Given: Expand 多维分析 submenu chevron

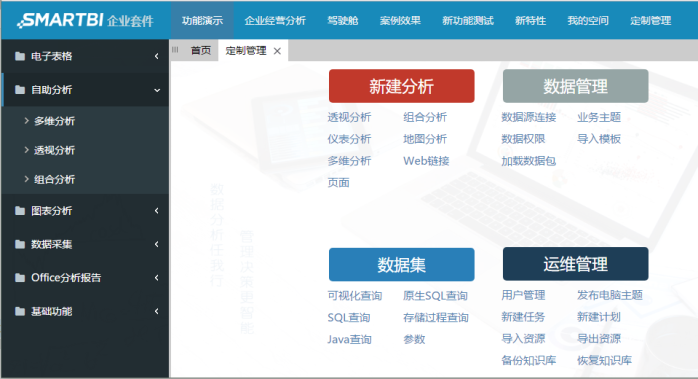Looking at the screenshot, I should pos(26,121).
